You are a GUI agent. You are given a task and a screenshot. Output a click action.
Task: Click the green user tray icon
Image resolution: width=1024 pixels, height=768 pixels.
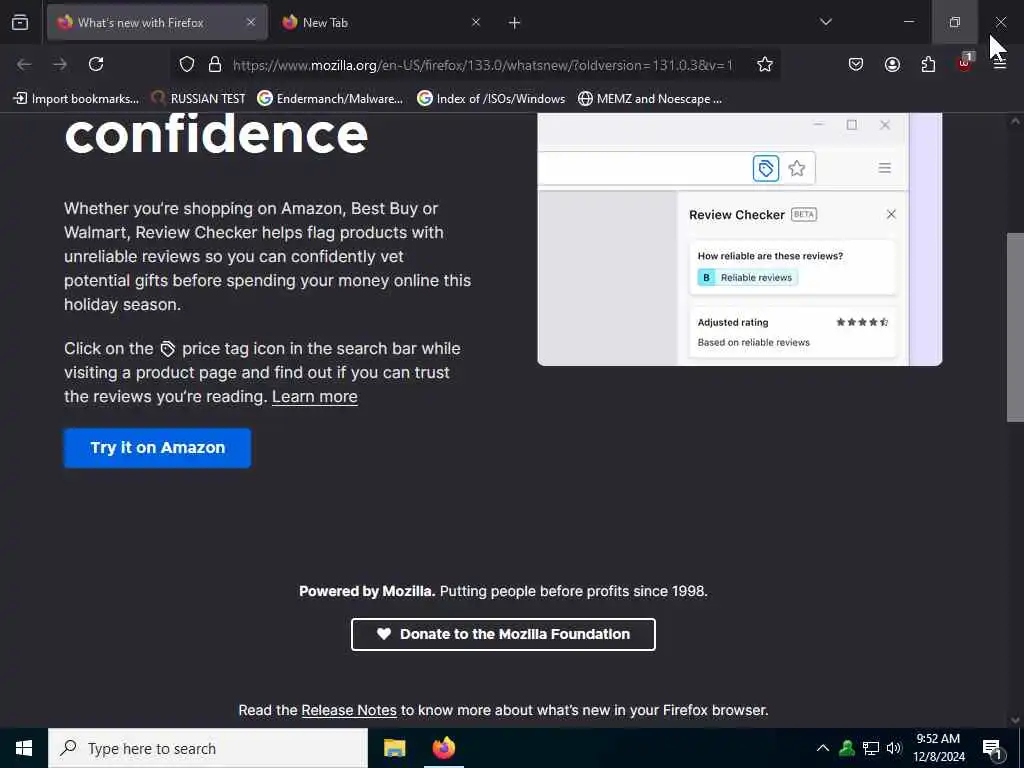point(847,748)
